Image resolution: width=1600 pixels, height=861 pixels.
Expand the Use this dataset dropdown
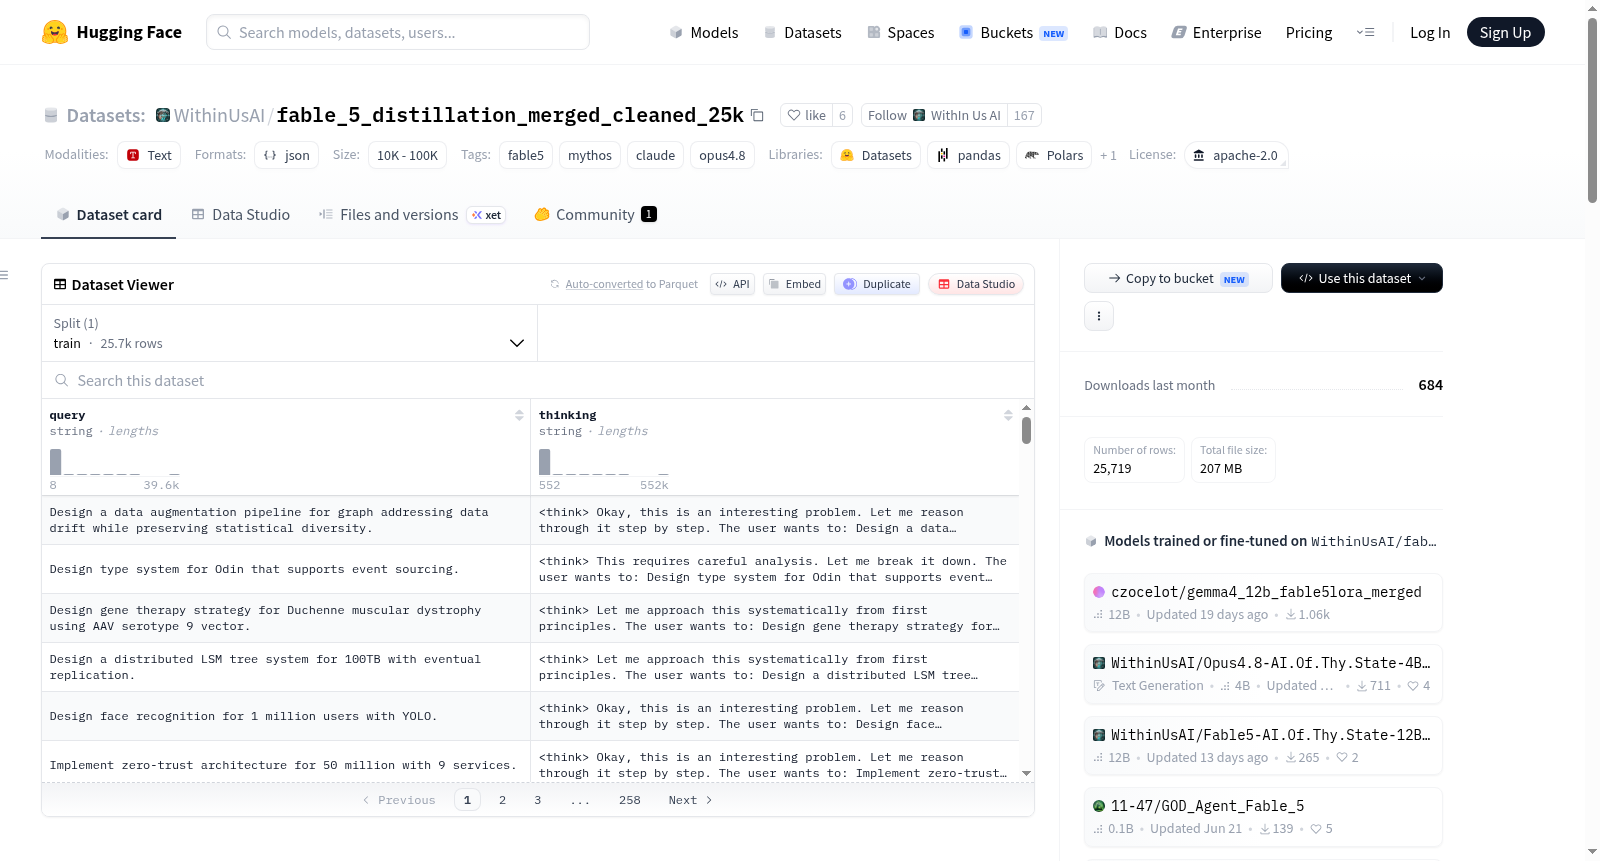pyautogui.click(x=1362, y=278)
